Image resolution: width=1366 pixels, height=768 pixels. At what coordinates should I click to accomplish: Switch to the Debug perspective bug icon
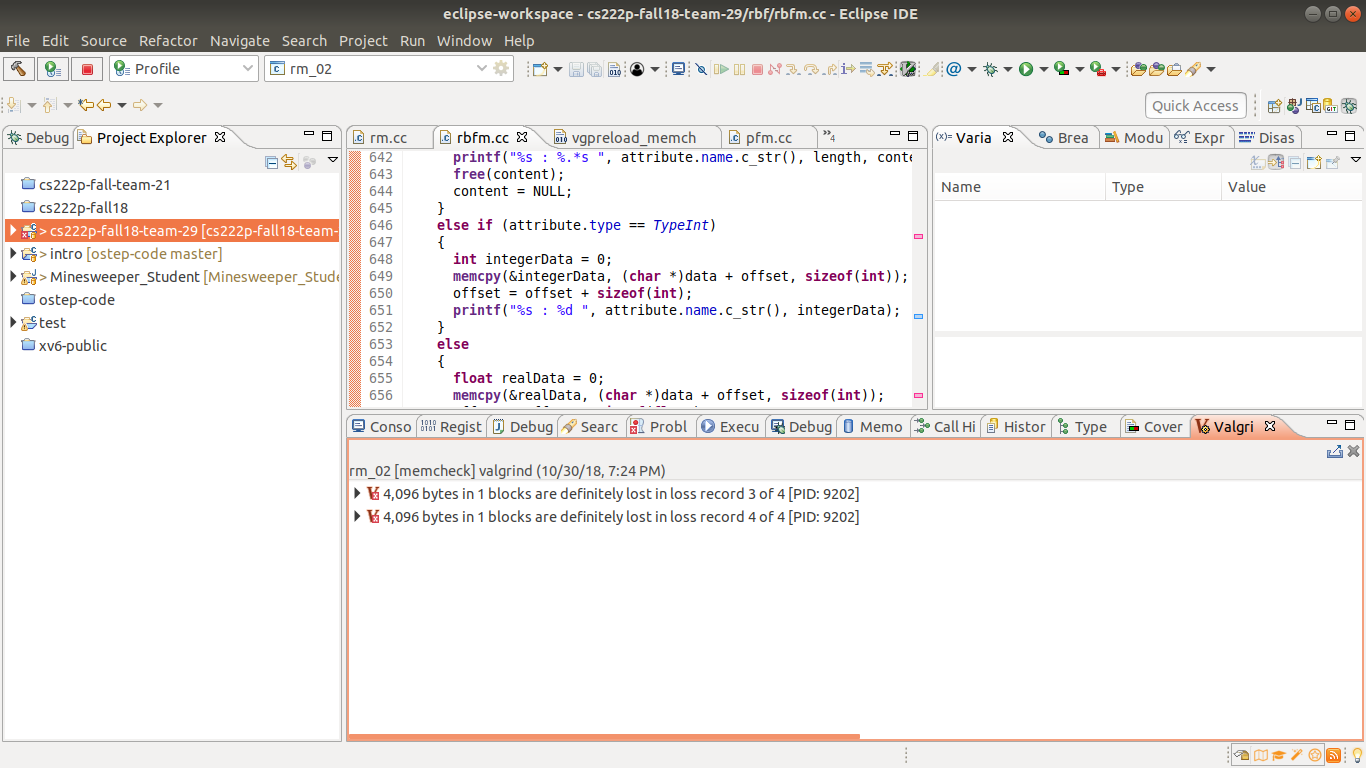point(1349,105)
